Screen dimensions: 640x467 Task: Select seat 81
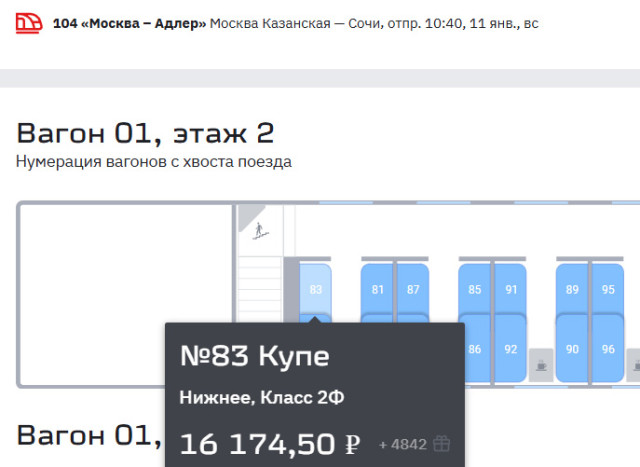(x=377, y=289)
